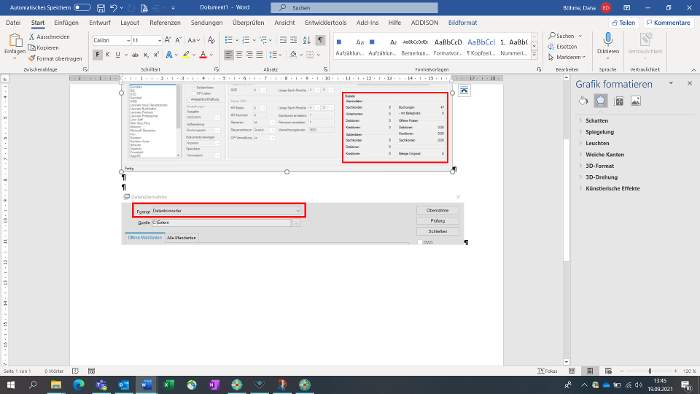Open the Datei menu
The image size is (700, 394).
[13, 23]
